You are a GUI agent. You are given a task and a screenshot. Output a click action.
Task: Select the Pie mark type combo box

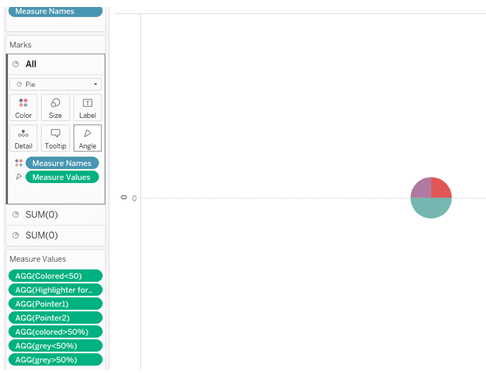55,84
